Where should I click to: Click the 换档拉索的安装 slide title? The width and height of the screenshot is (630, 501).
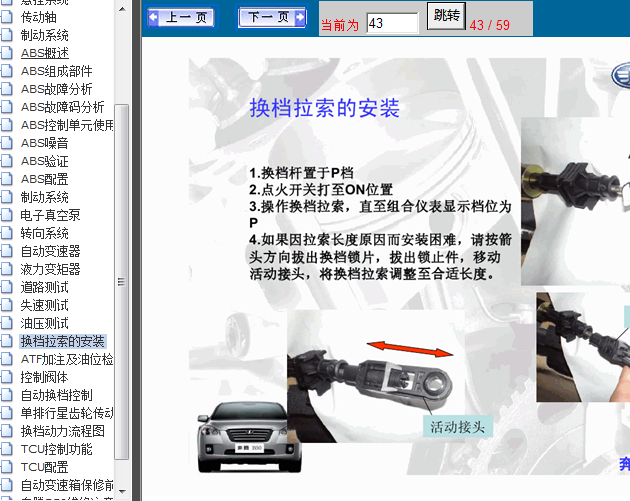click(x=325, y=108)
